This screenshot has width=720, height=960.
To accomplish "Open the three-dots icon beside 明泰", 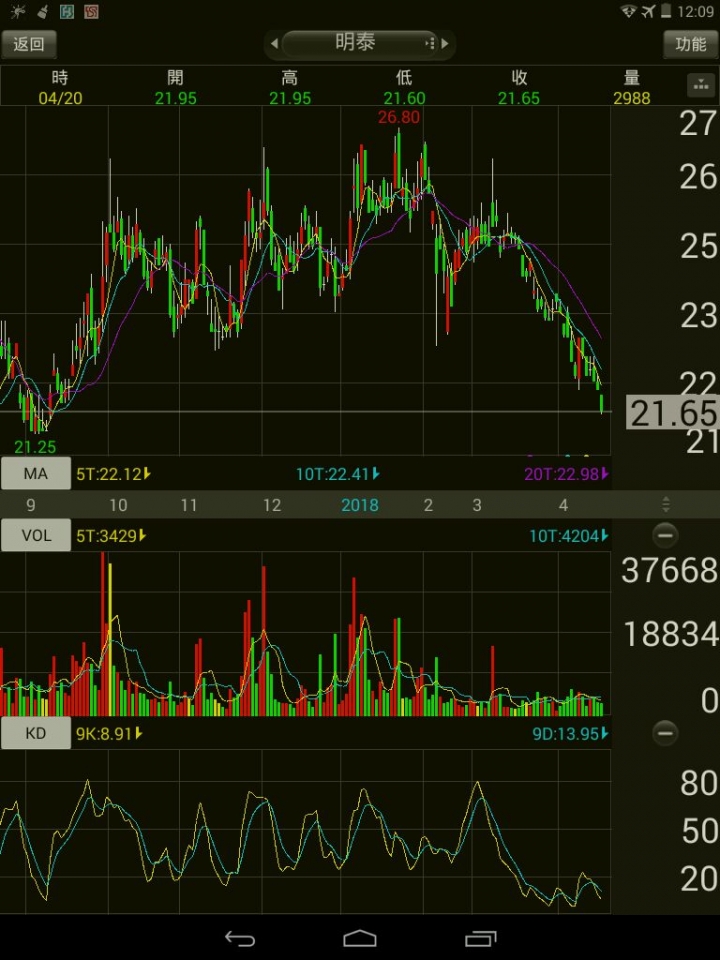I will [x=430, y=43].
